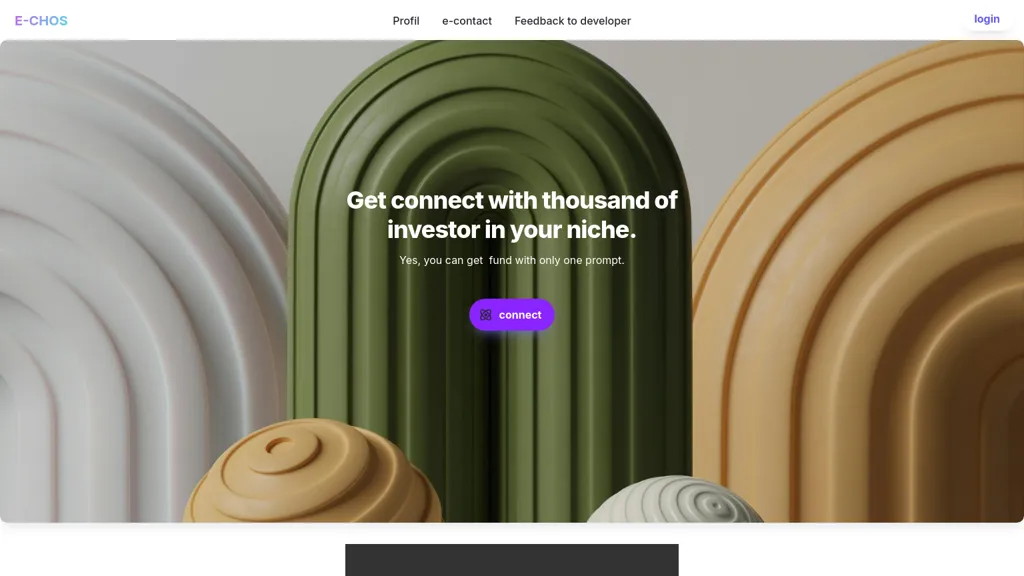The image size is (1024, 576).
Task: Click the E-CHOS gradient logo
Action: (x=41, y=21)
